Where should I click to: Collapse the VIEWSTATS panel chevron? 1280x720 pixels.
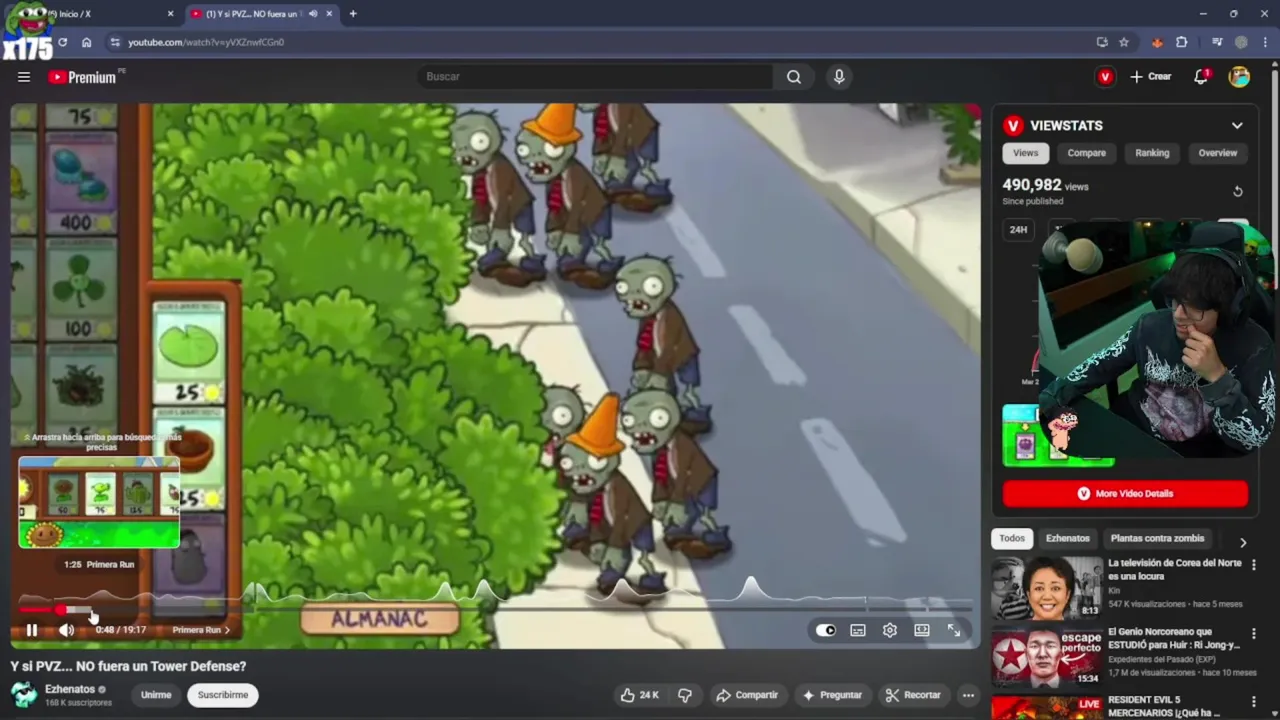[1237, 126]
